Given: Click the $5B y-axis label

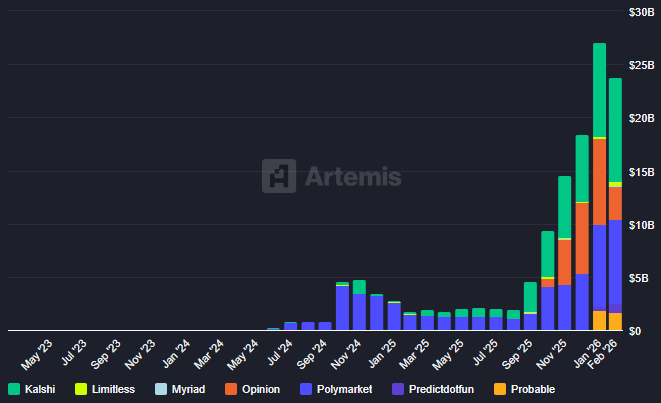Looking at the screenshot, I should (x=639, y=278).
